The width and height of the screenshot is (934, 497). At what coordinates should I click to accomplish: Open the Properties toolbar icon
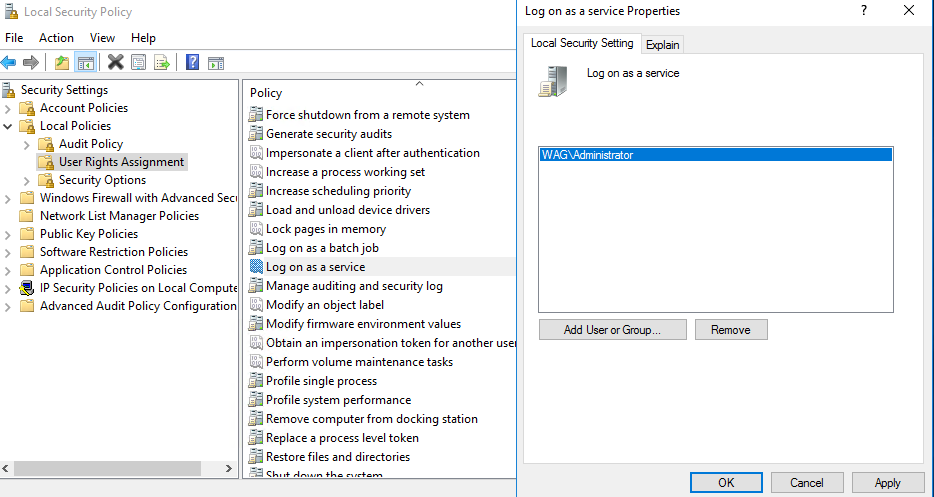139,62
